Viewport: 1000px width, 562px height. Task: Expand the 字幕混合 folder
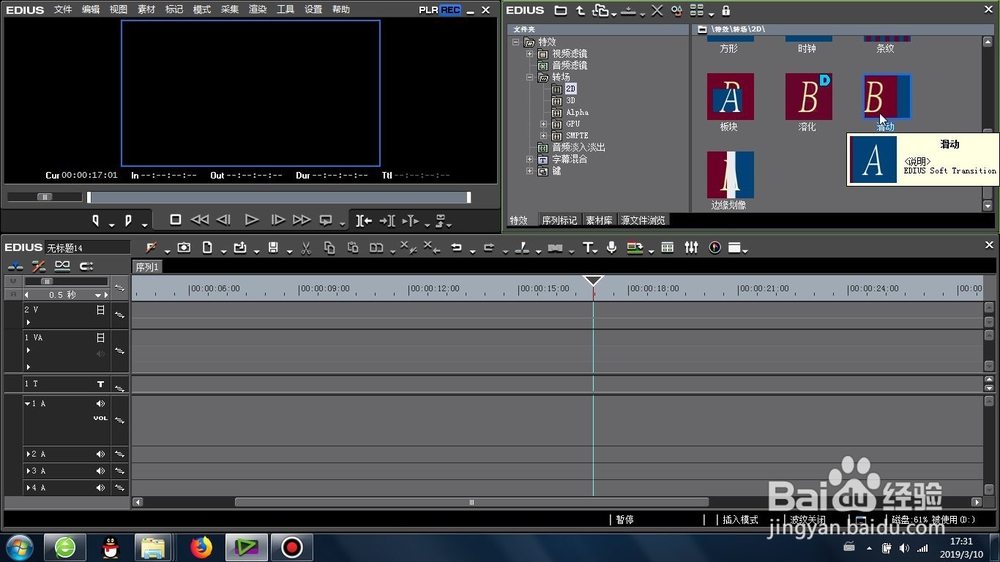(x=529, y=159)
